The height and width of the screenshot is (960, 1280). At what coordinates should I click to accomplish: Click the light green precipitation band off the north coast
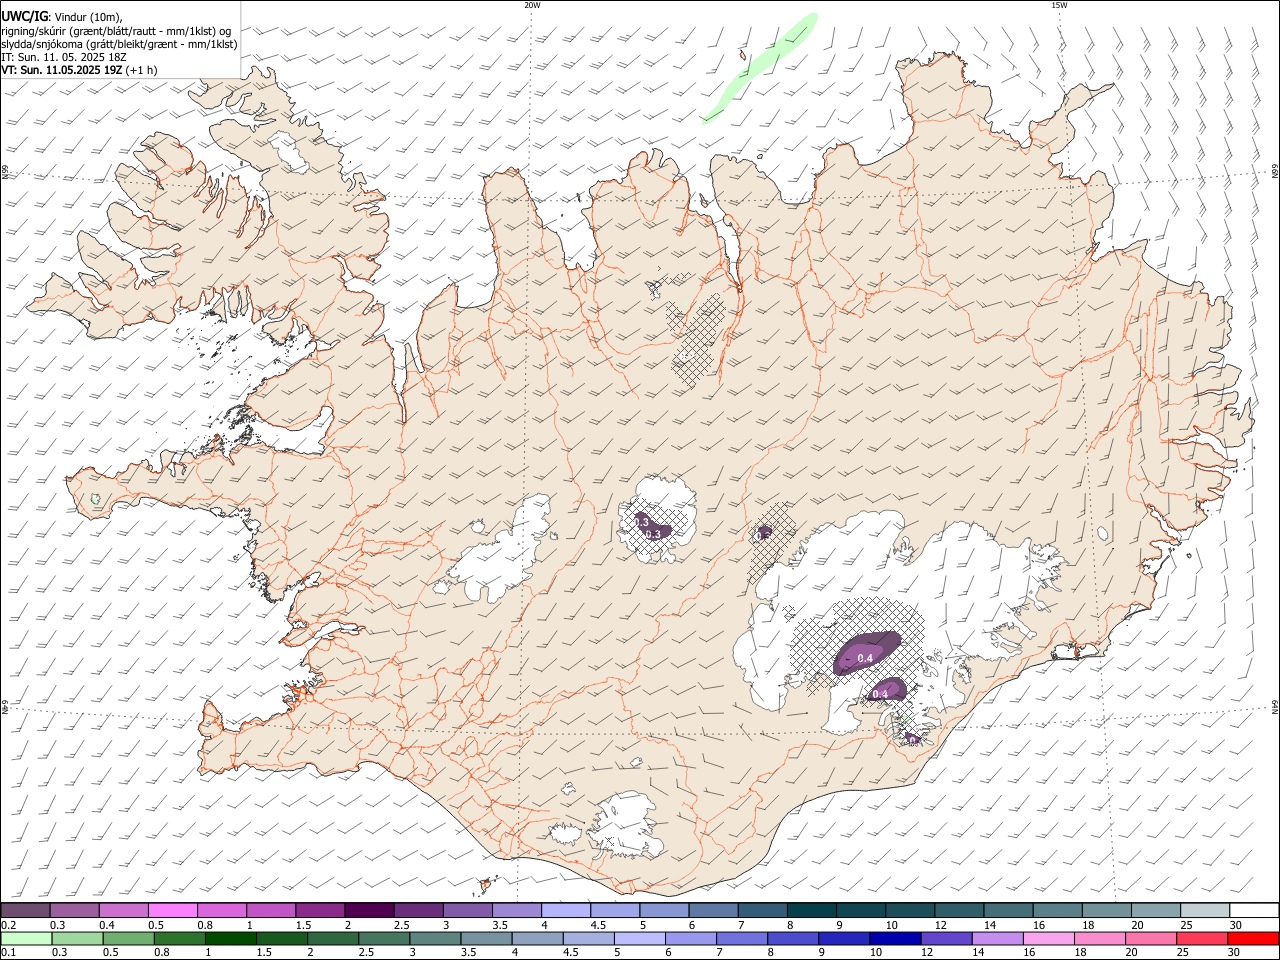coord(762,66)
